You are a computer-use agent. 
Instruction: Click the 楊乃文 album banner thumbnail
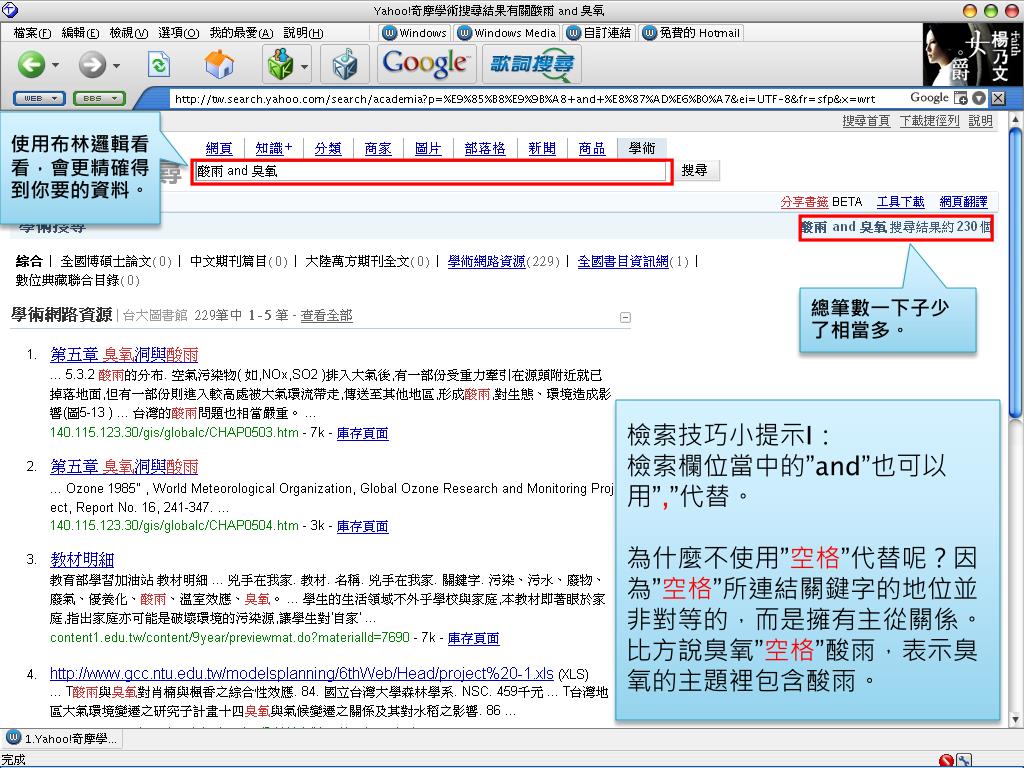click(971, 55)
